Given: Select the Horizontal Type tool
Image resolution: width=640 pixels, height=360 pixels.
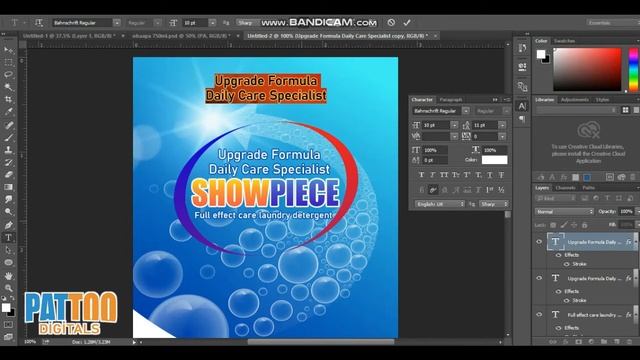Looking at the screenshot, I should pos(8,238).
